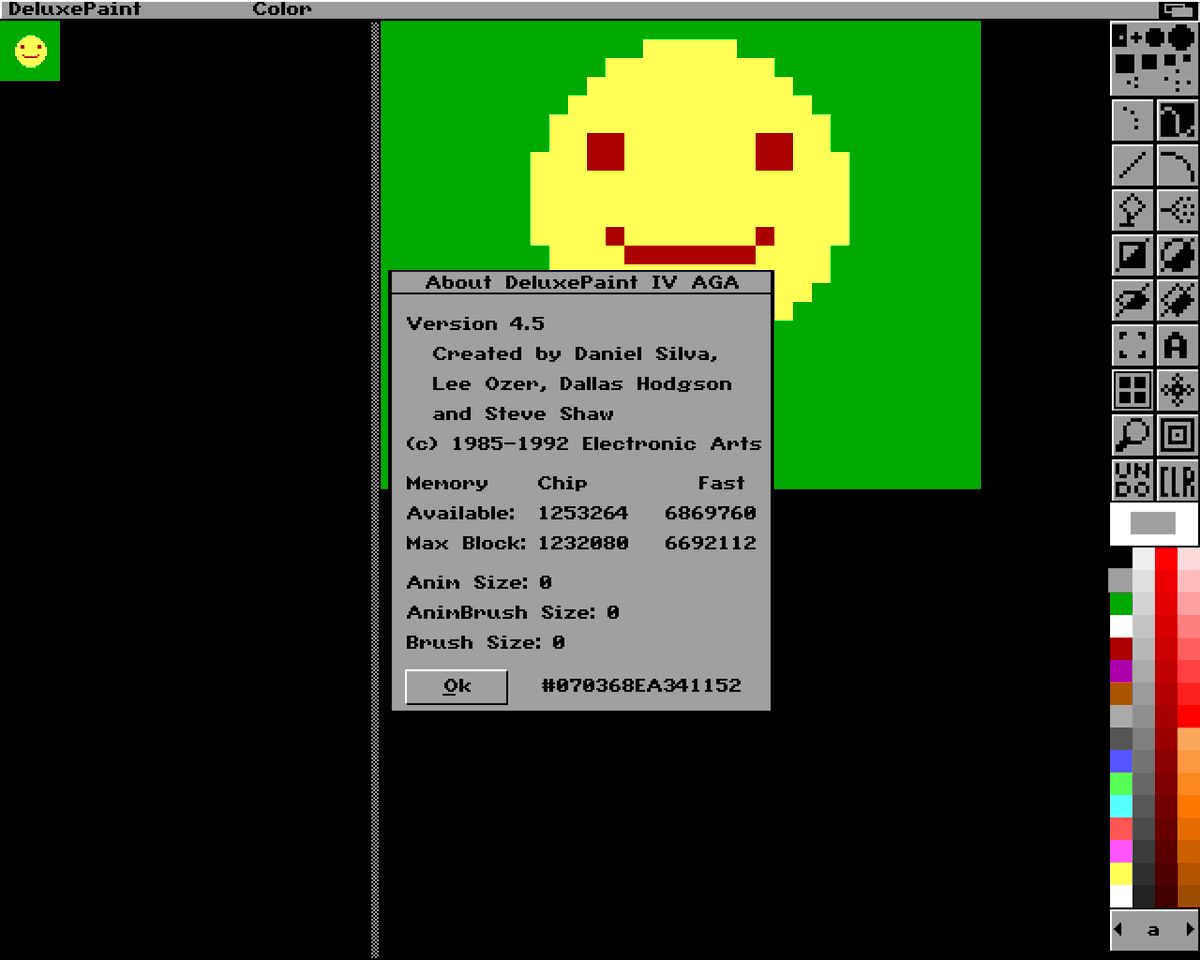Choose the medium round built-in brush
This screenshot has height=960, width=1200.
click(1154, 37)
